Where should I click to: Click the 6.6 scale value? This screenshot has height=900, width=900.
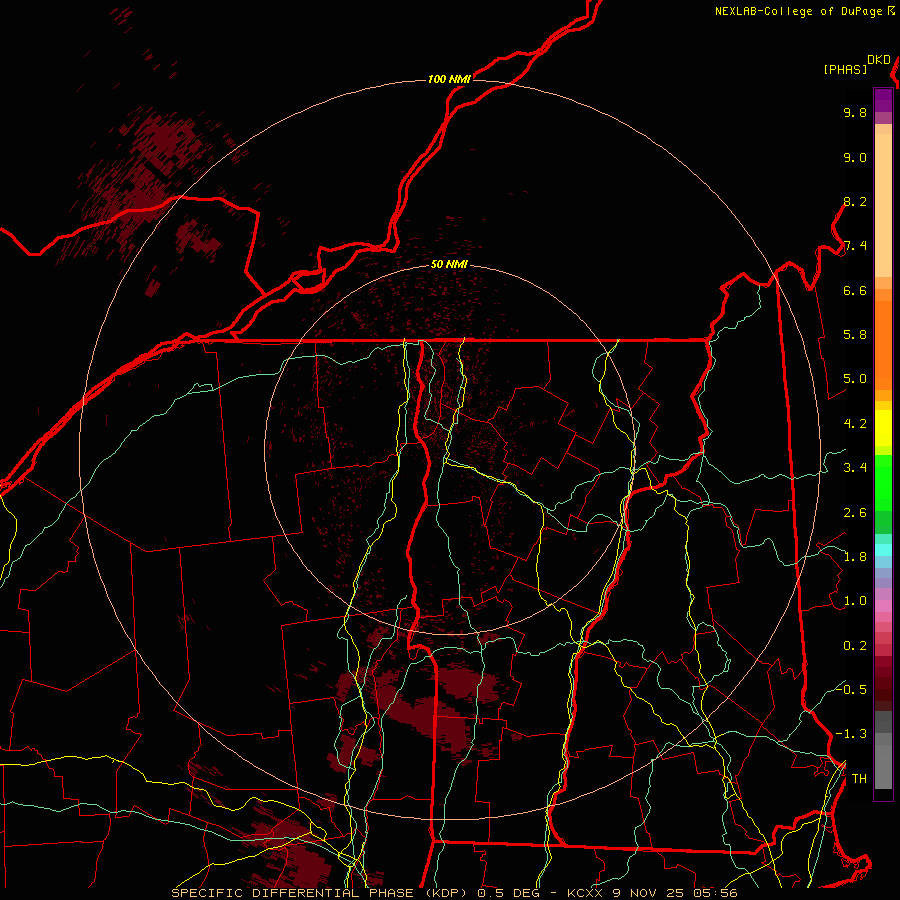[x=855, y=290]
